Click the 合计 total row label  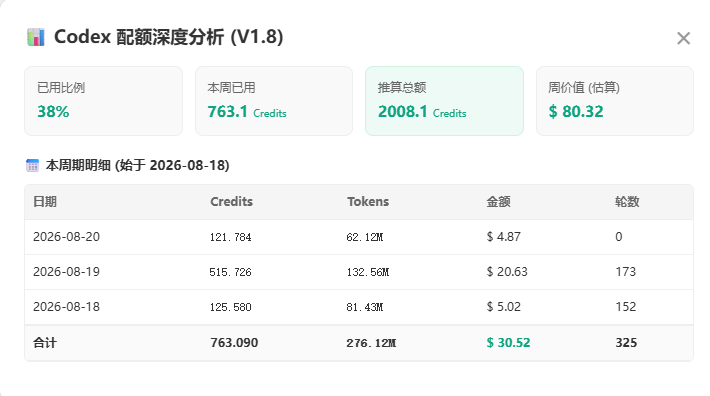coord(45,343)
